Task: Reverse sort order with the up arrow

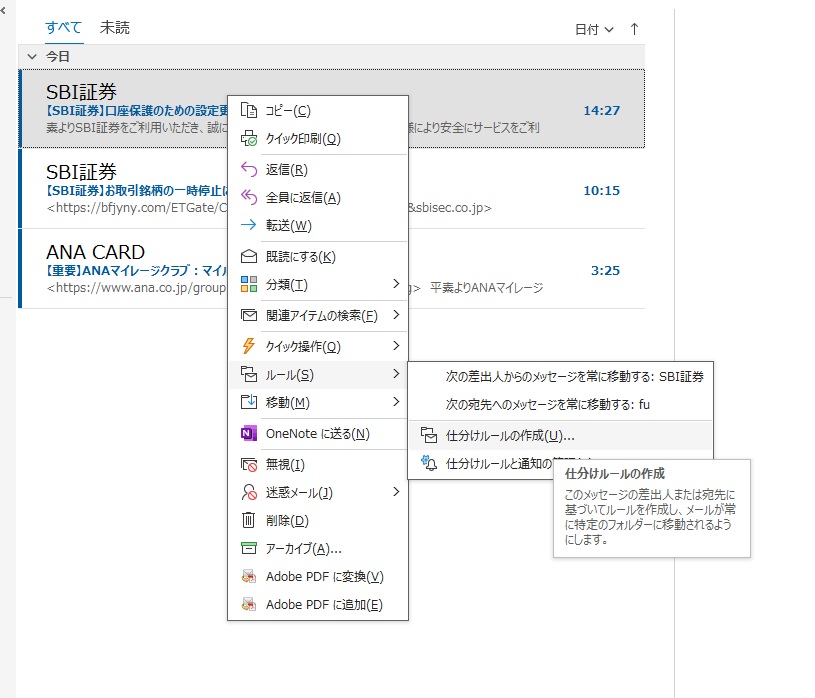Action: click(634, 29)
